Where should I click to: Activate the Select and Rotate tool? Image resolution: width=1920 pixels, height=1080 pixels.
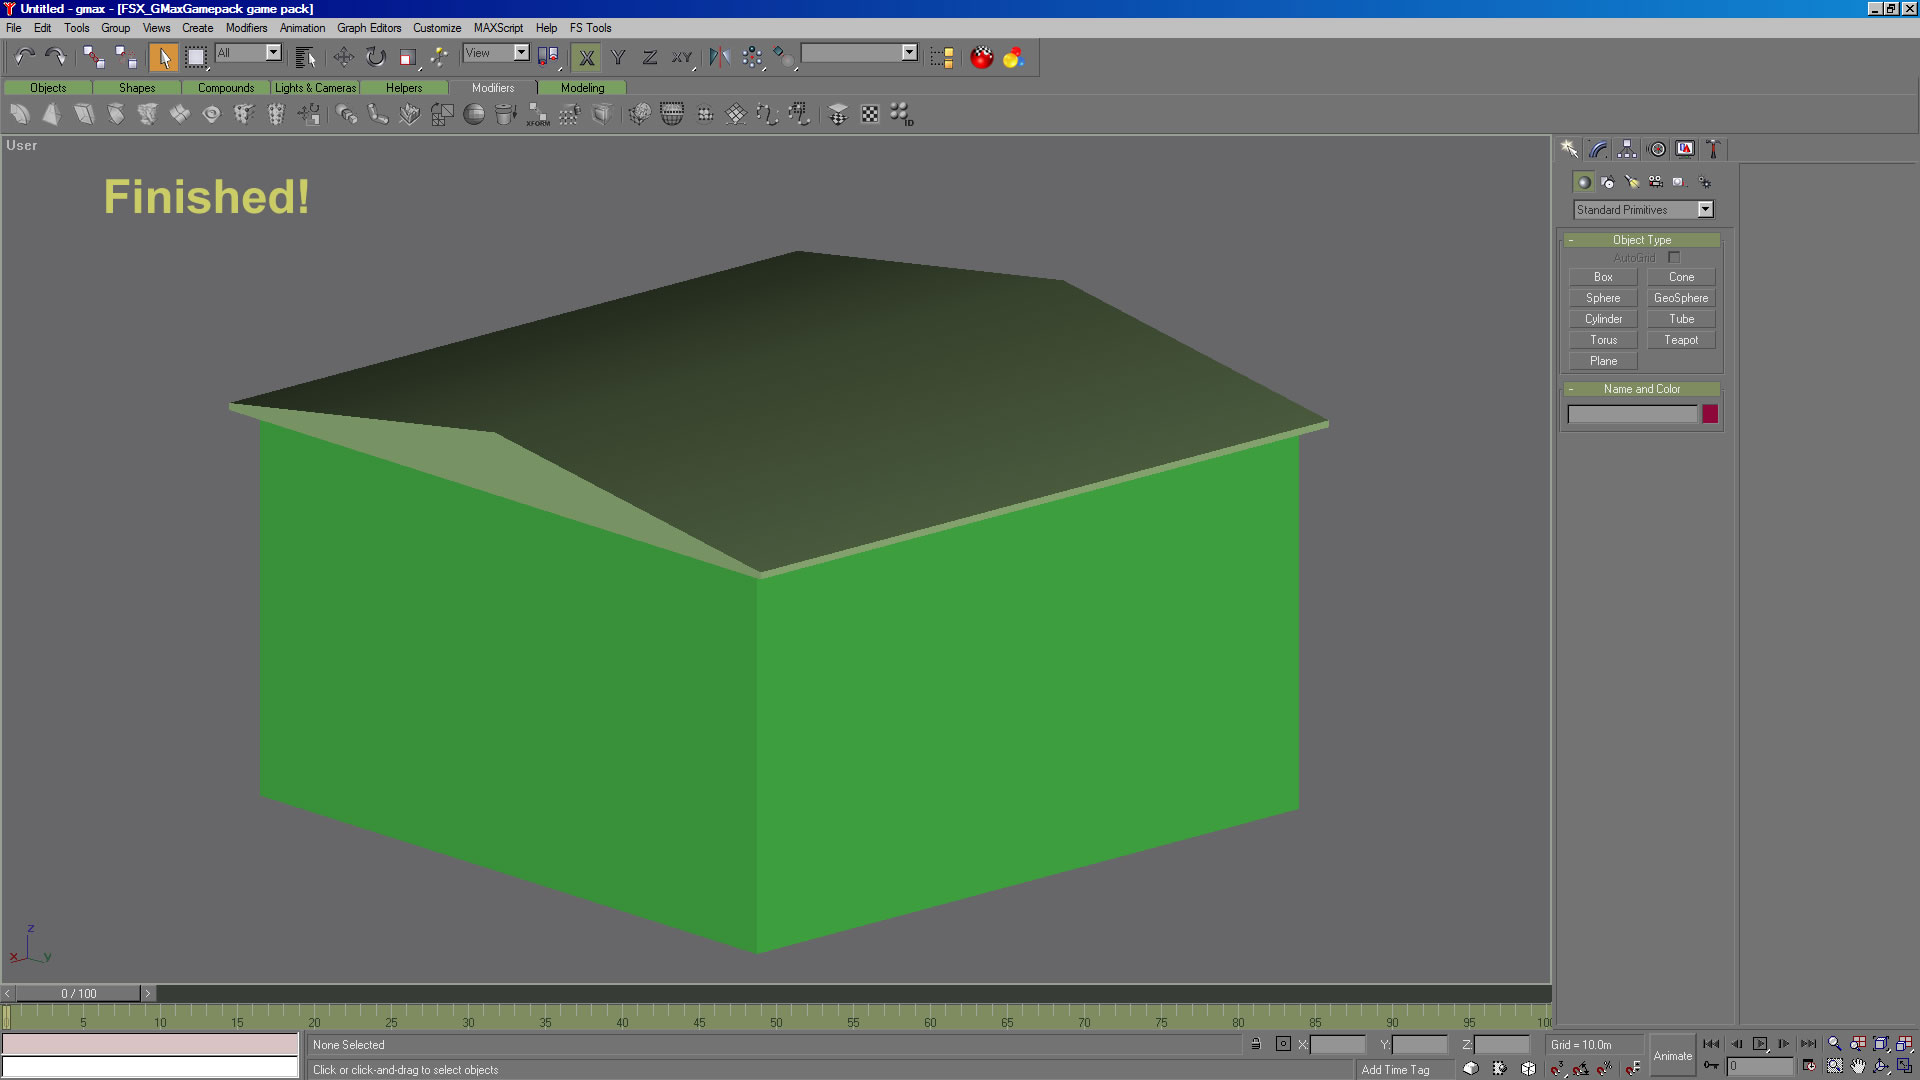click(x=375, y=57)
